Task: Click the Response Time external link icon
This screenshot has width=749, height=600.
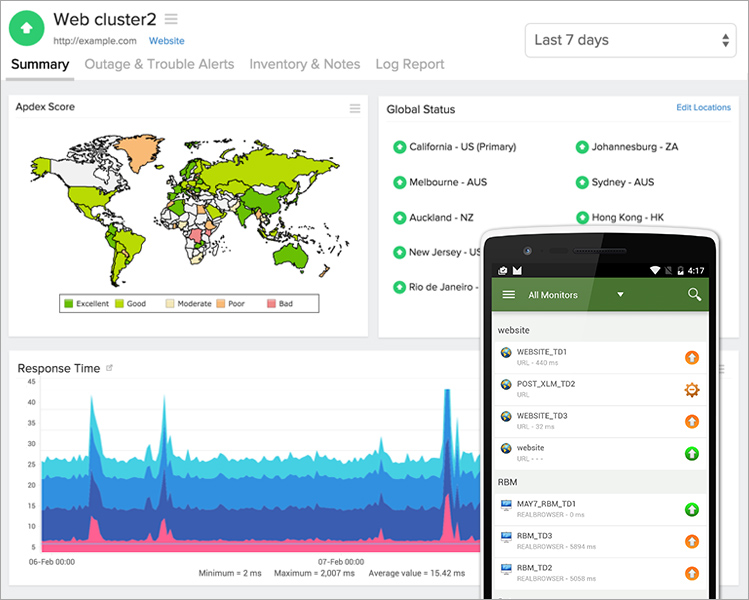Action: coord(110,368)
